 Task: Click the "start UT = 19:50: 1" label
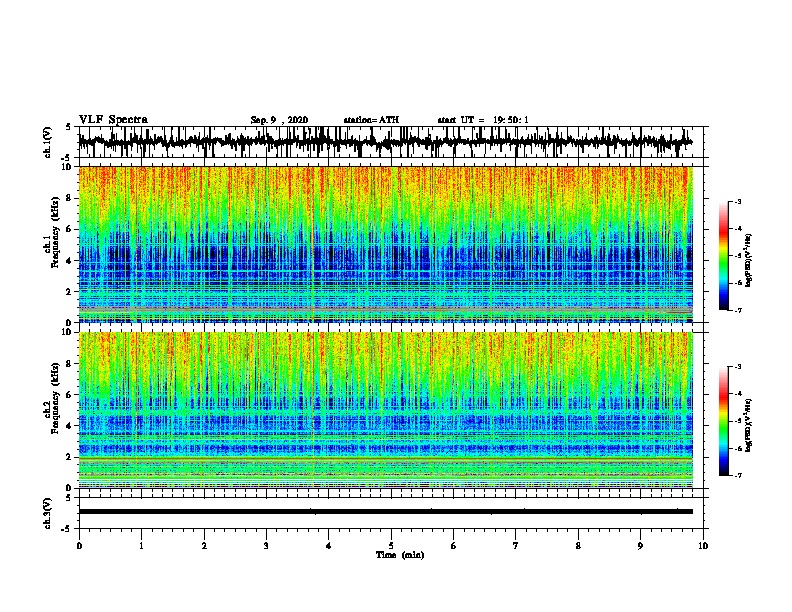[483, 120]
